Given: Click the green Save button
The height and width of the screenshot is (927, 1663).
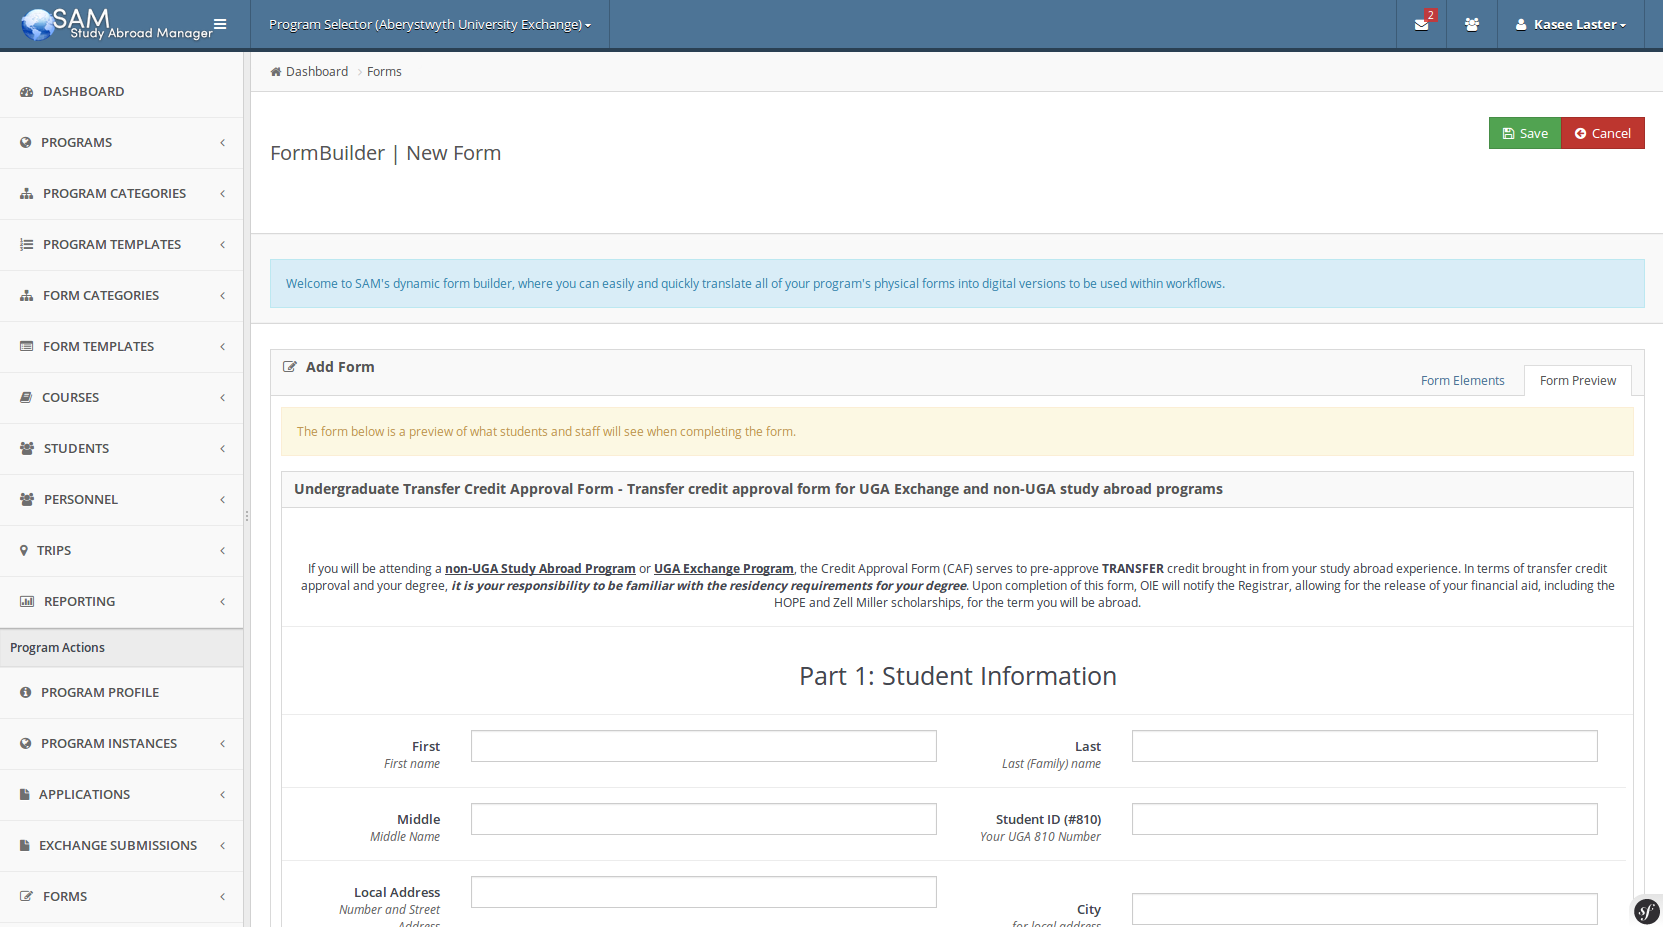Looking at the screenshot, I should tap(1525, 133).
